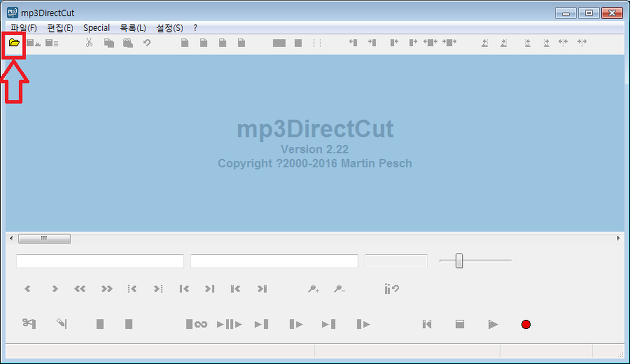
Task: Click the save icon with small waveform
Action: coord(33,43)
